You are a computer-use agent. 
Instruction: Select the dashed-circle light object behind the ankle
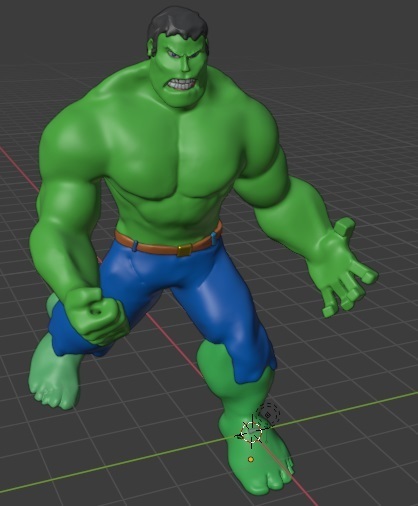268,415
